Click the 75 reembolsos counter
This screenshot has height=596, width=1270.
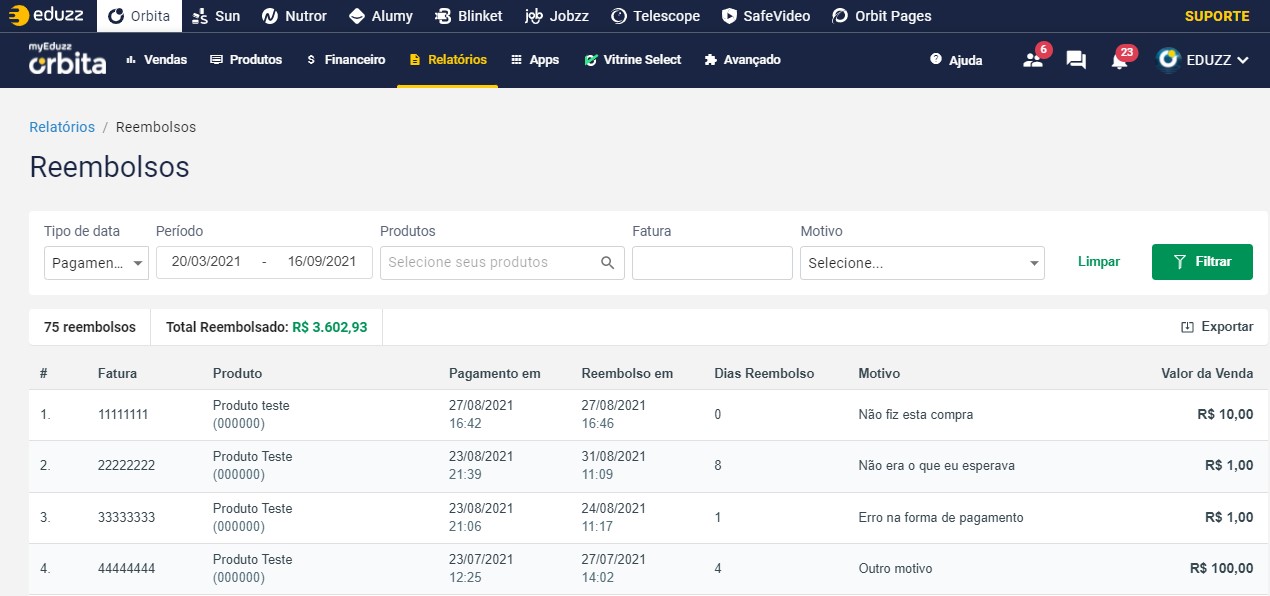90,327
